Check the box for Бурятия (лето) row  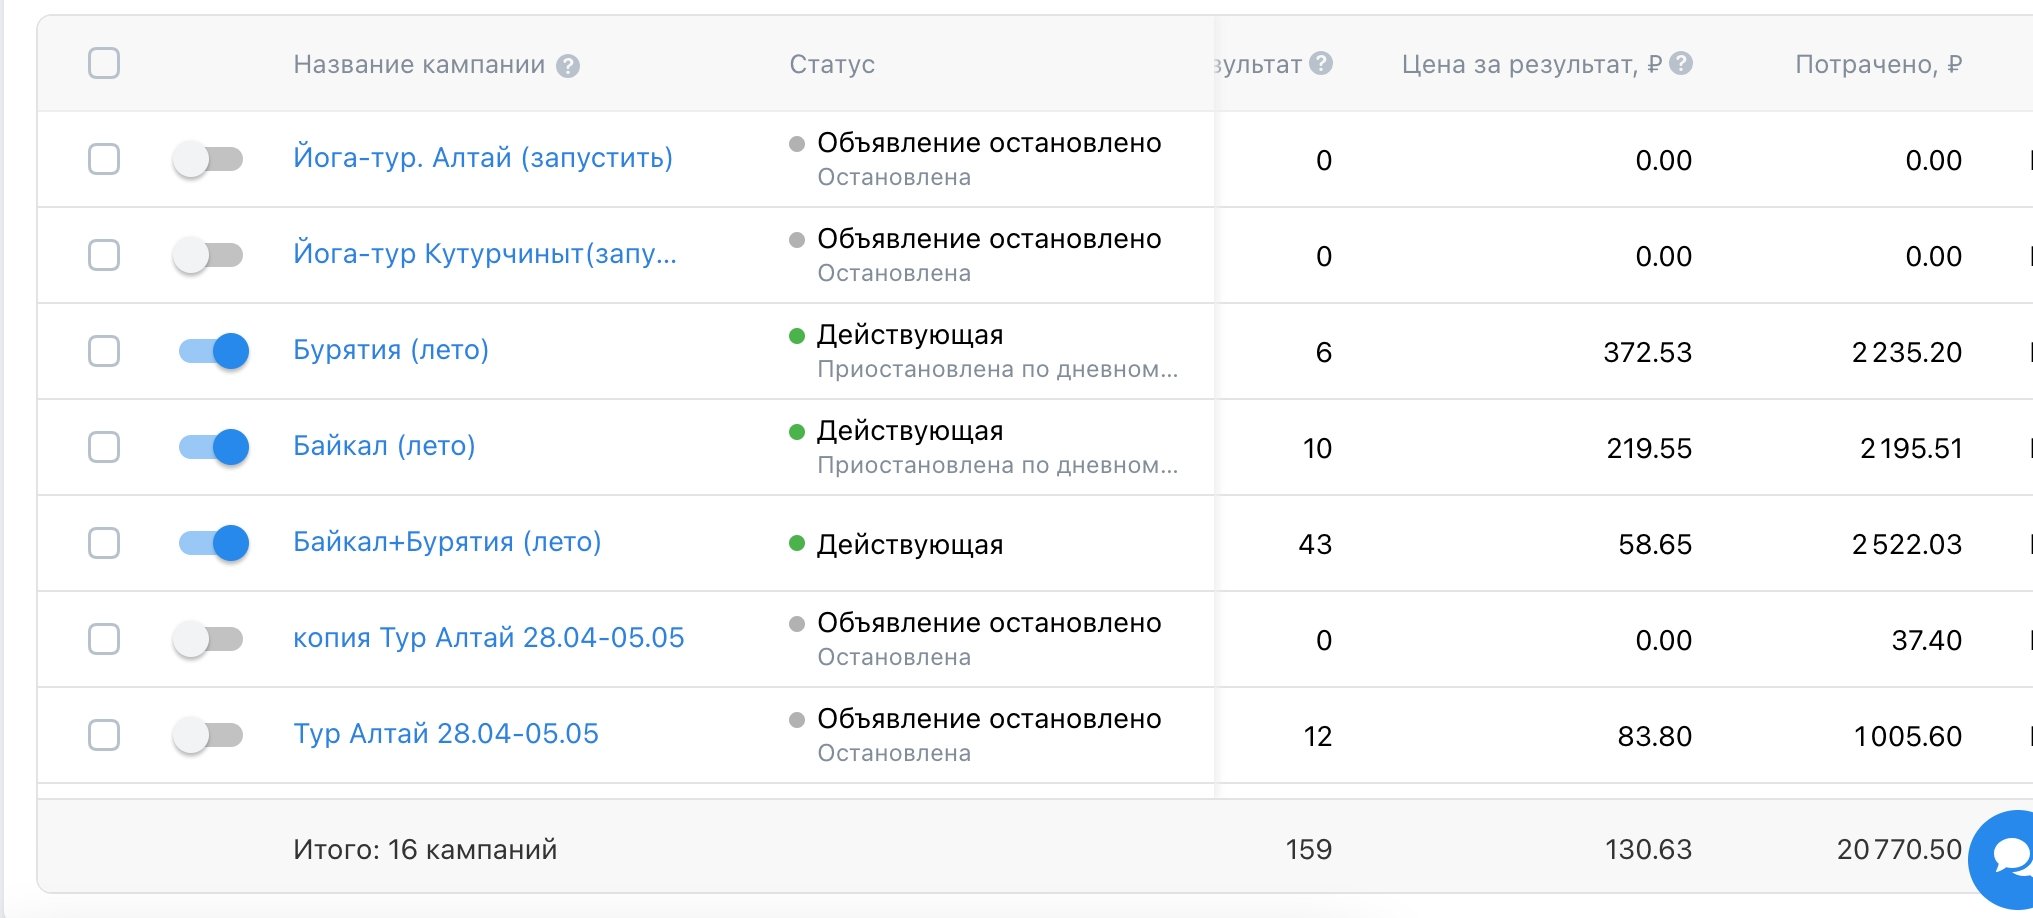click(104, 351)
